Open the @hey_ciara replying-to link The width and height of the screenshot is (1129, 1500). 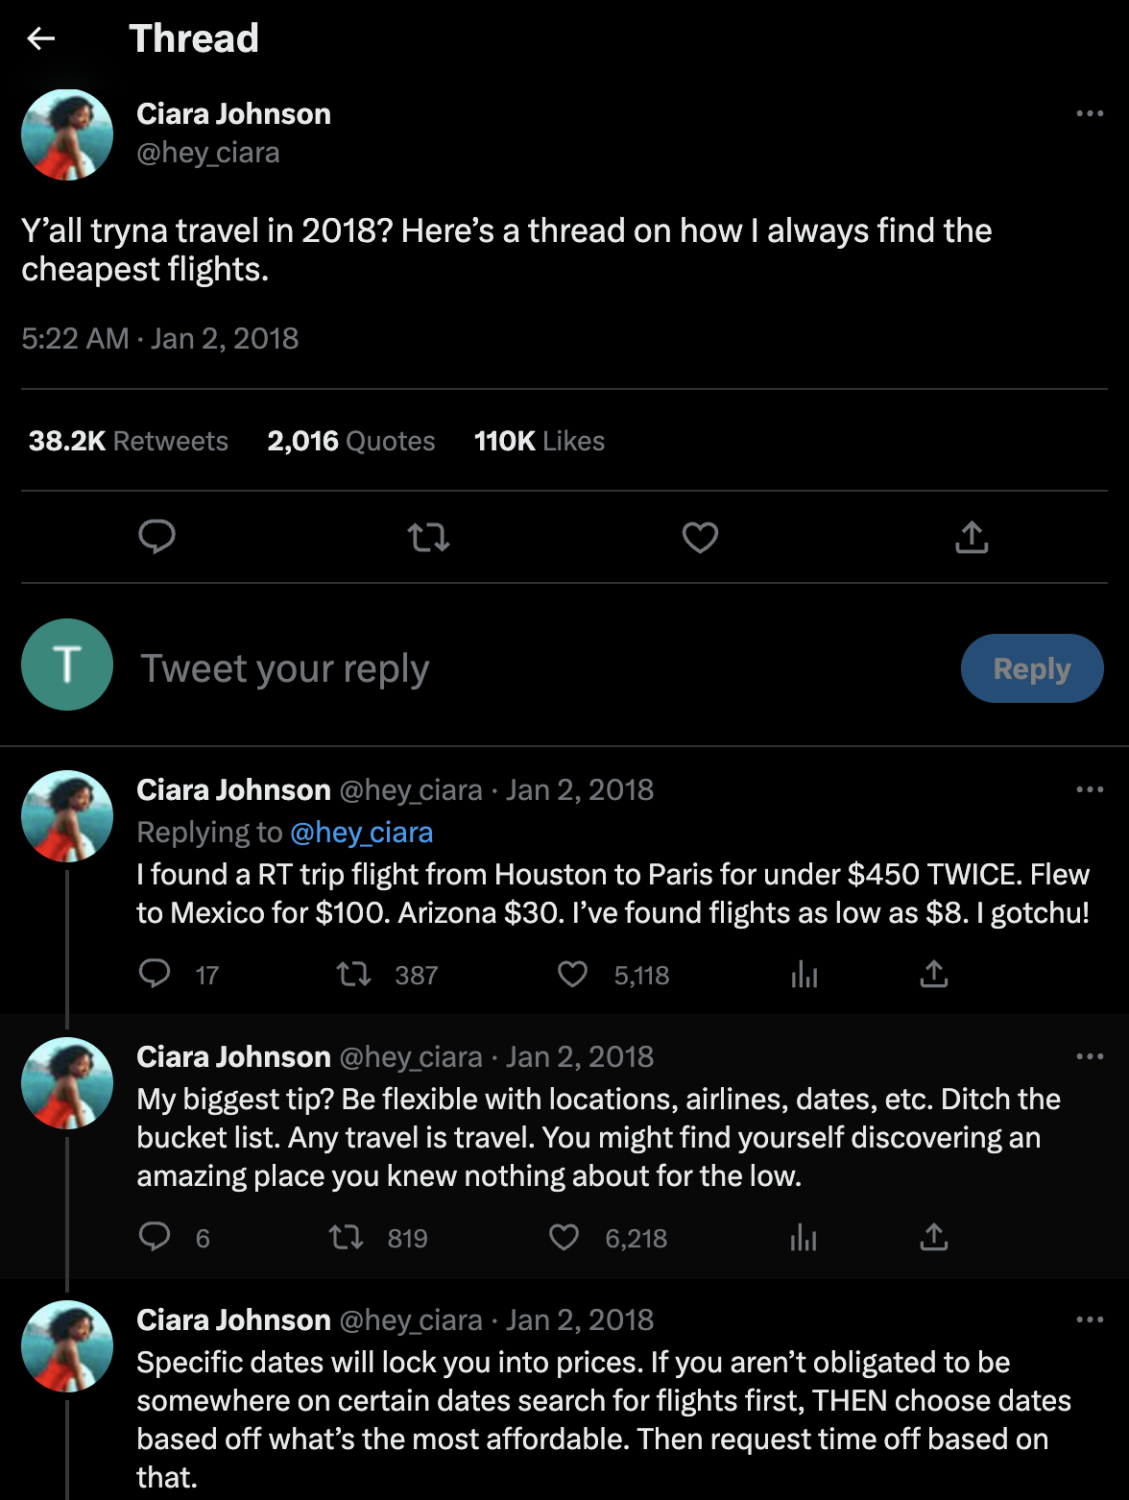point(361,831)
